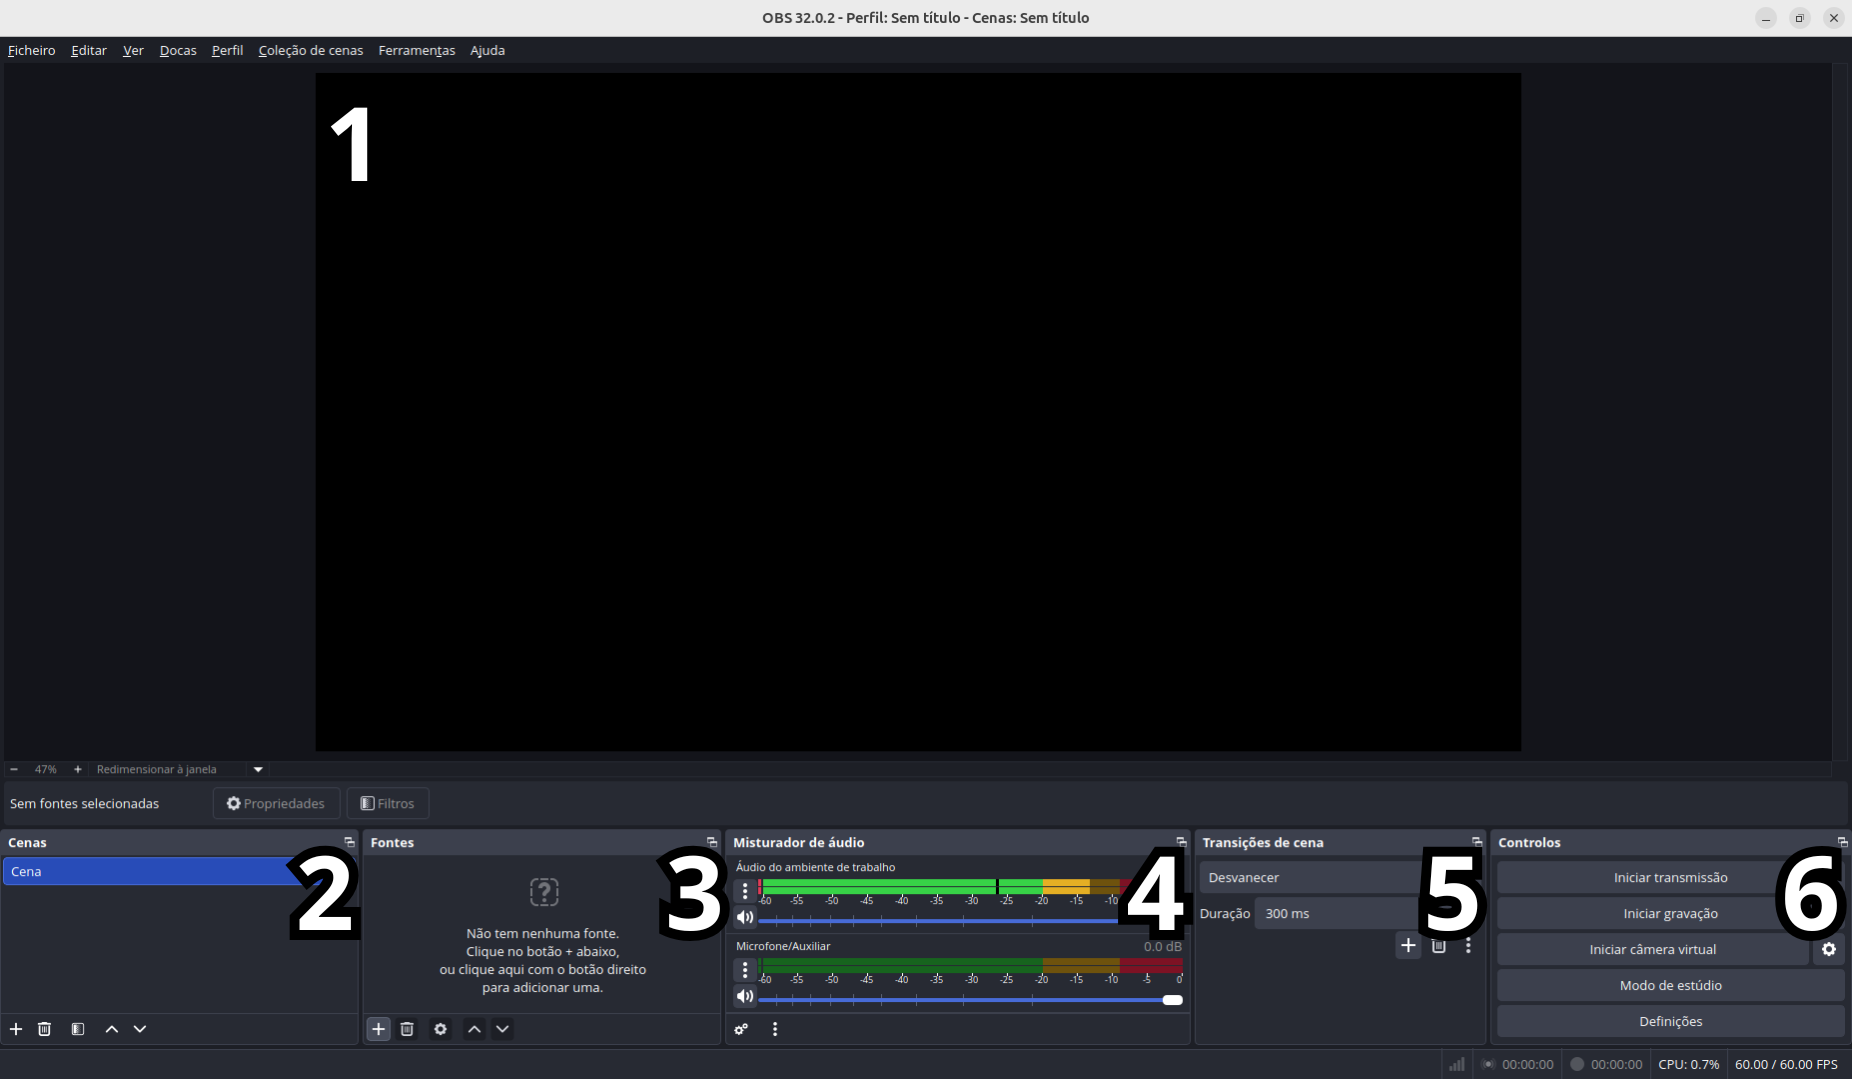Open the Coleção de cenas menu
1852x1080 pixels.
pyautogui.click(x=310, y=51)
